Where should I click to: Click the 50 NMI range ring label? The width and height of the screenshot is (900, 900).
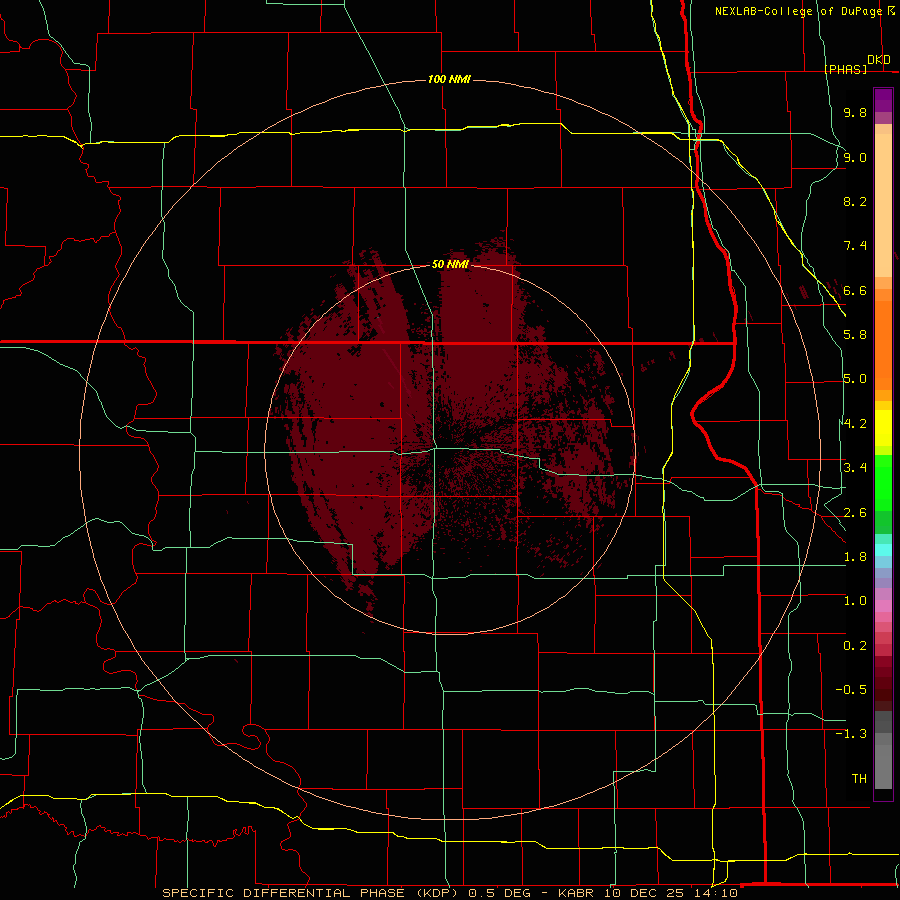point(450,264)
